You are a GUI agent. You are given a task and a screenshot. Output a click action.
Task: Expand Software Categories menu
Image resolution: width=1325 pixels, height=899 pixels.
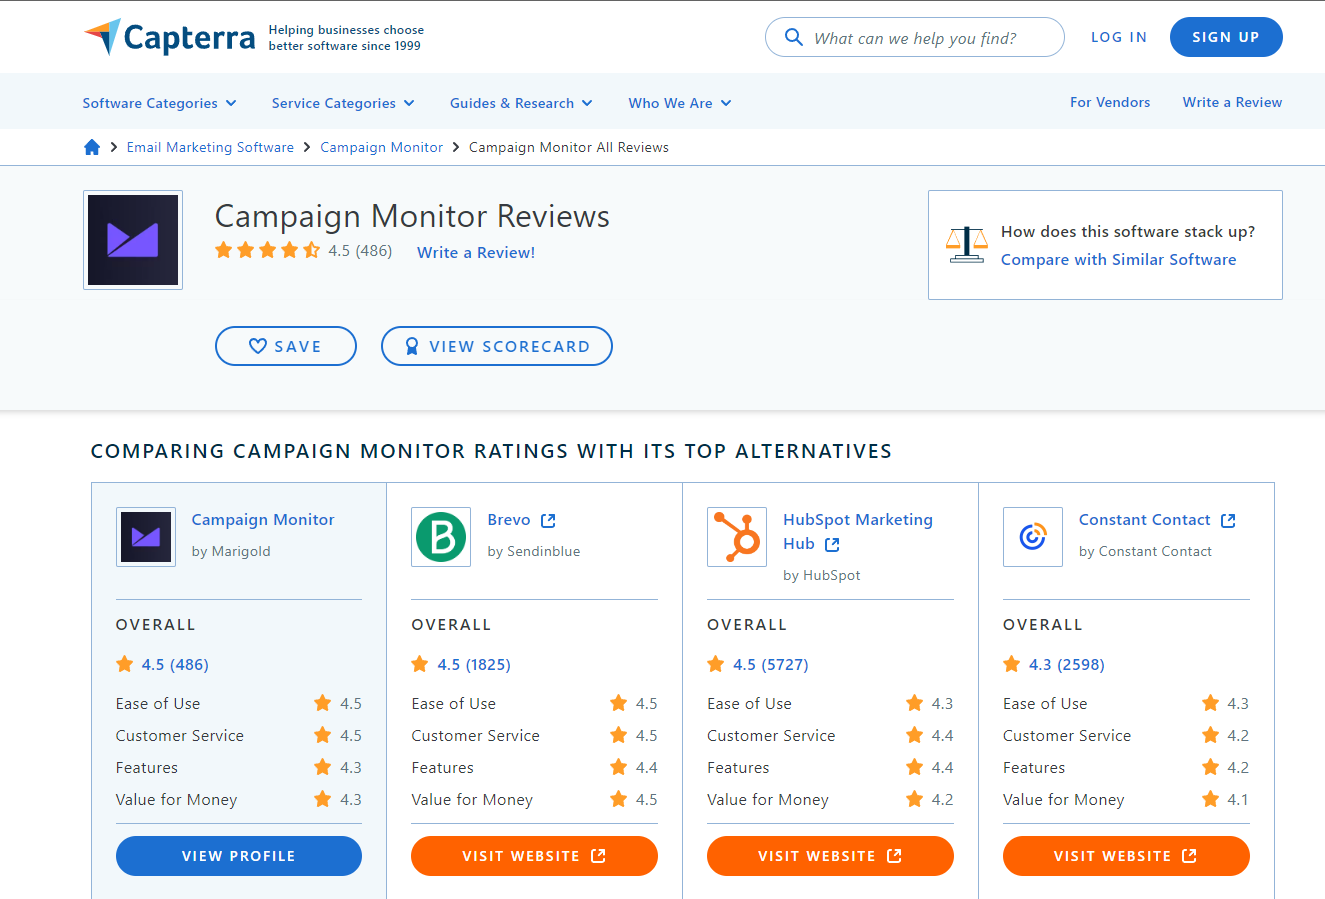tap(160, 103)
